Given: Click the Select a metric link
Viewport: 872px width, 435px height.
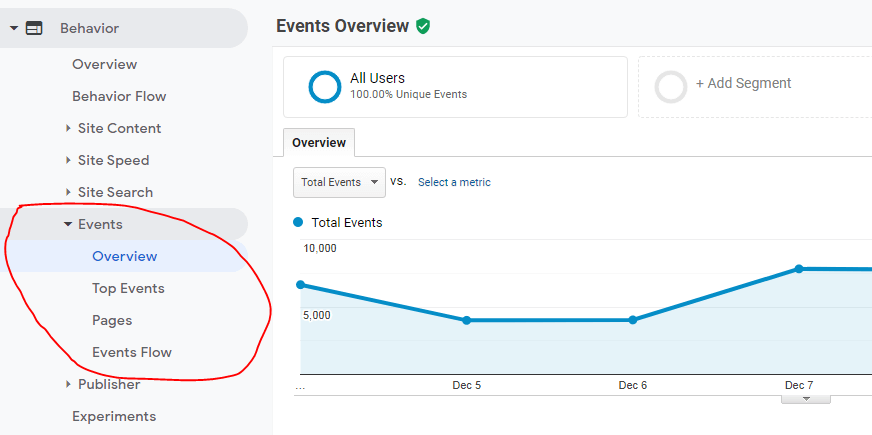Looking at the screenshot, I should pos(454,182).
